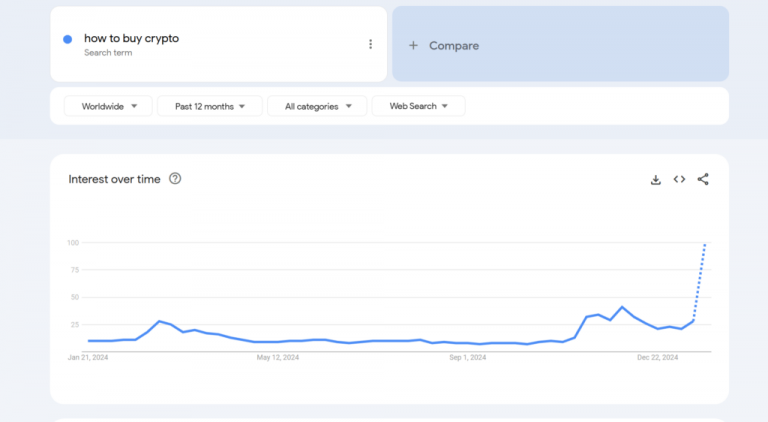Open the Interest over time help icon

click(x=175, y=179)
